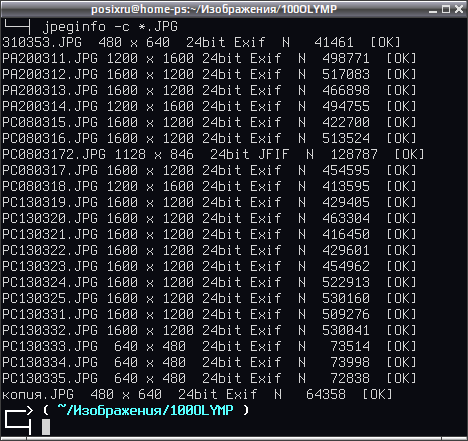Click file size 530160

346,298
